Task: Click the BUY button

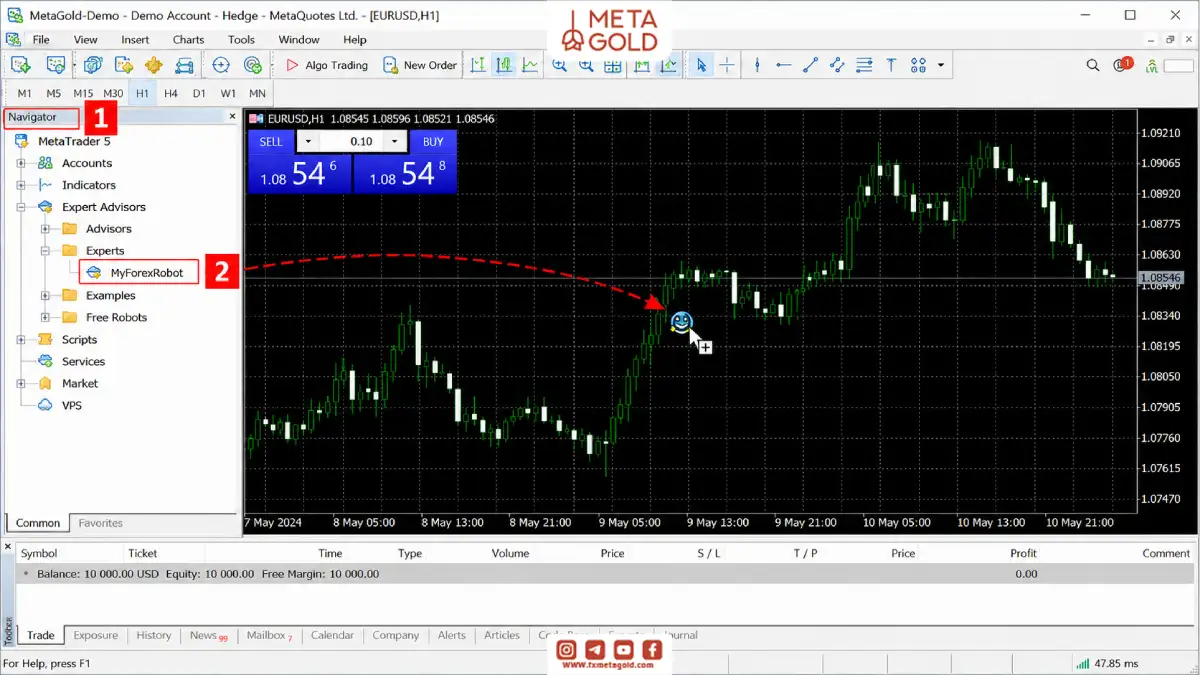Action: pos(433,142)
